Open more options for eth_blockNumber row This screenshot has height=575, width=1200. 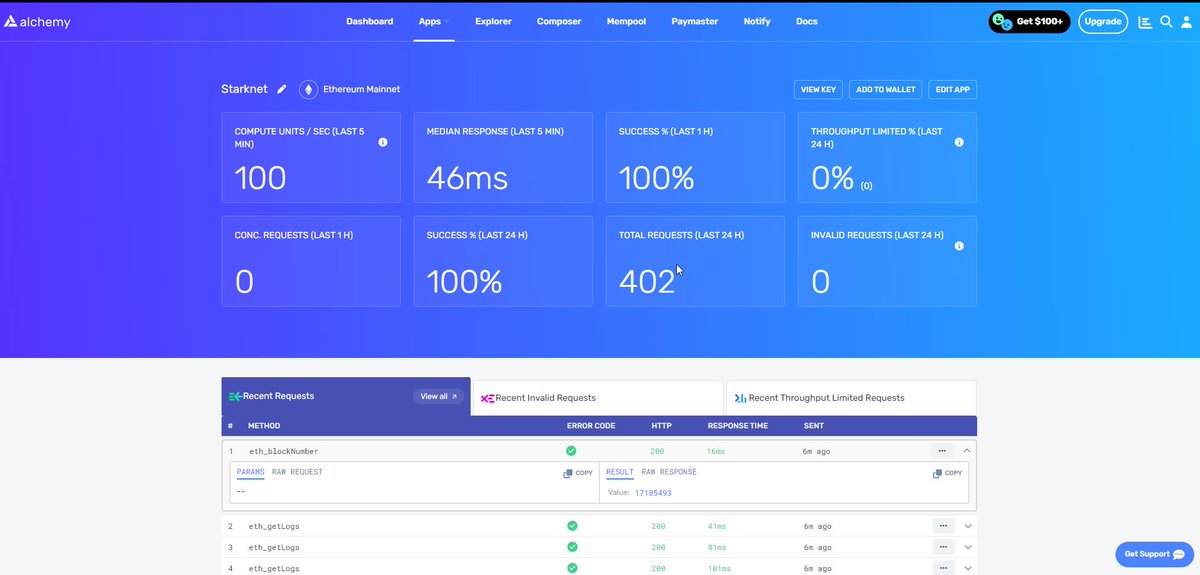click(x=942, y=451)
